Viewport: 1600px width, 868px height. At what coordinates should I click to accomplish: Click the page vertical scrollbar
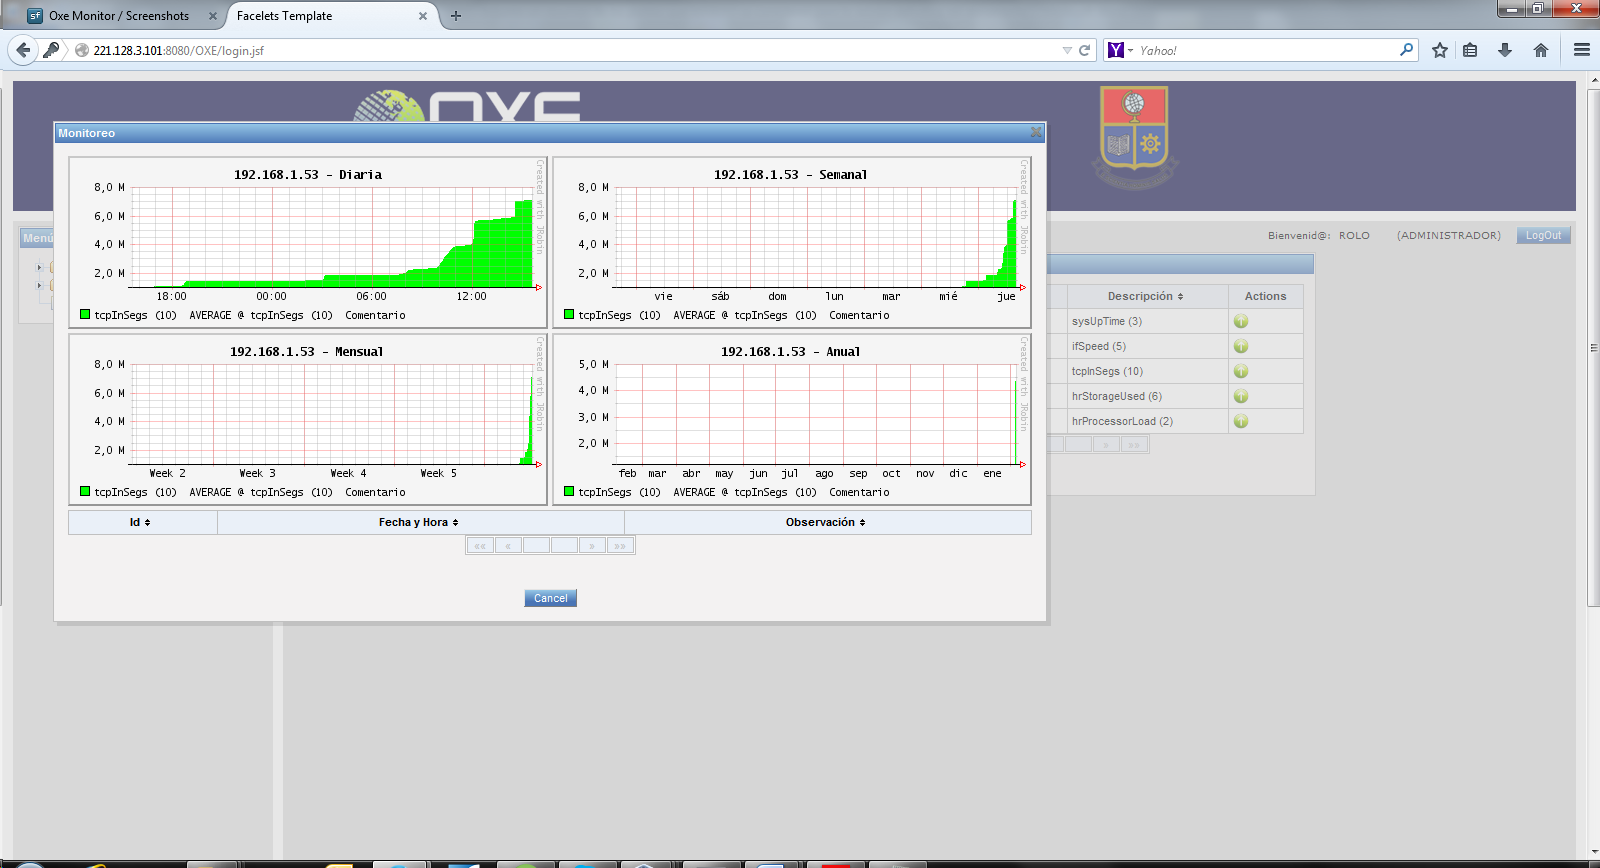[1594, 348]
